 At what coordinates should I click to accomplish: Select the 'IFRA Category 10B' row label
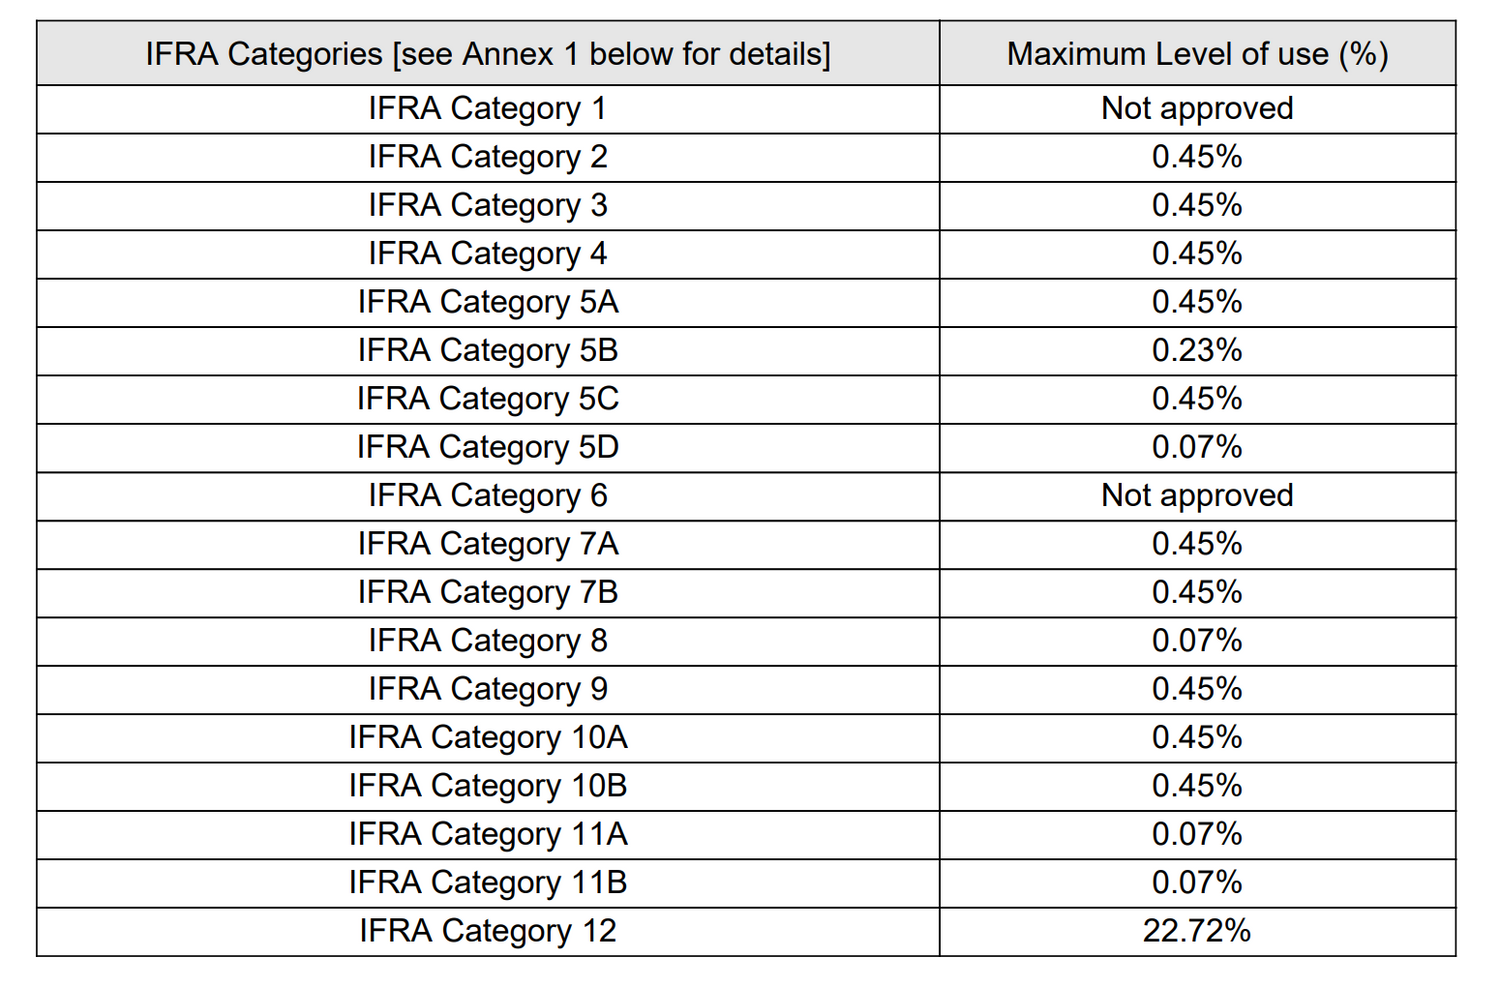(x=488, y=786)
